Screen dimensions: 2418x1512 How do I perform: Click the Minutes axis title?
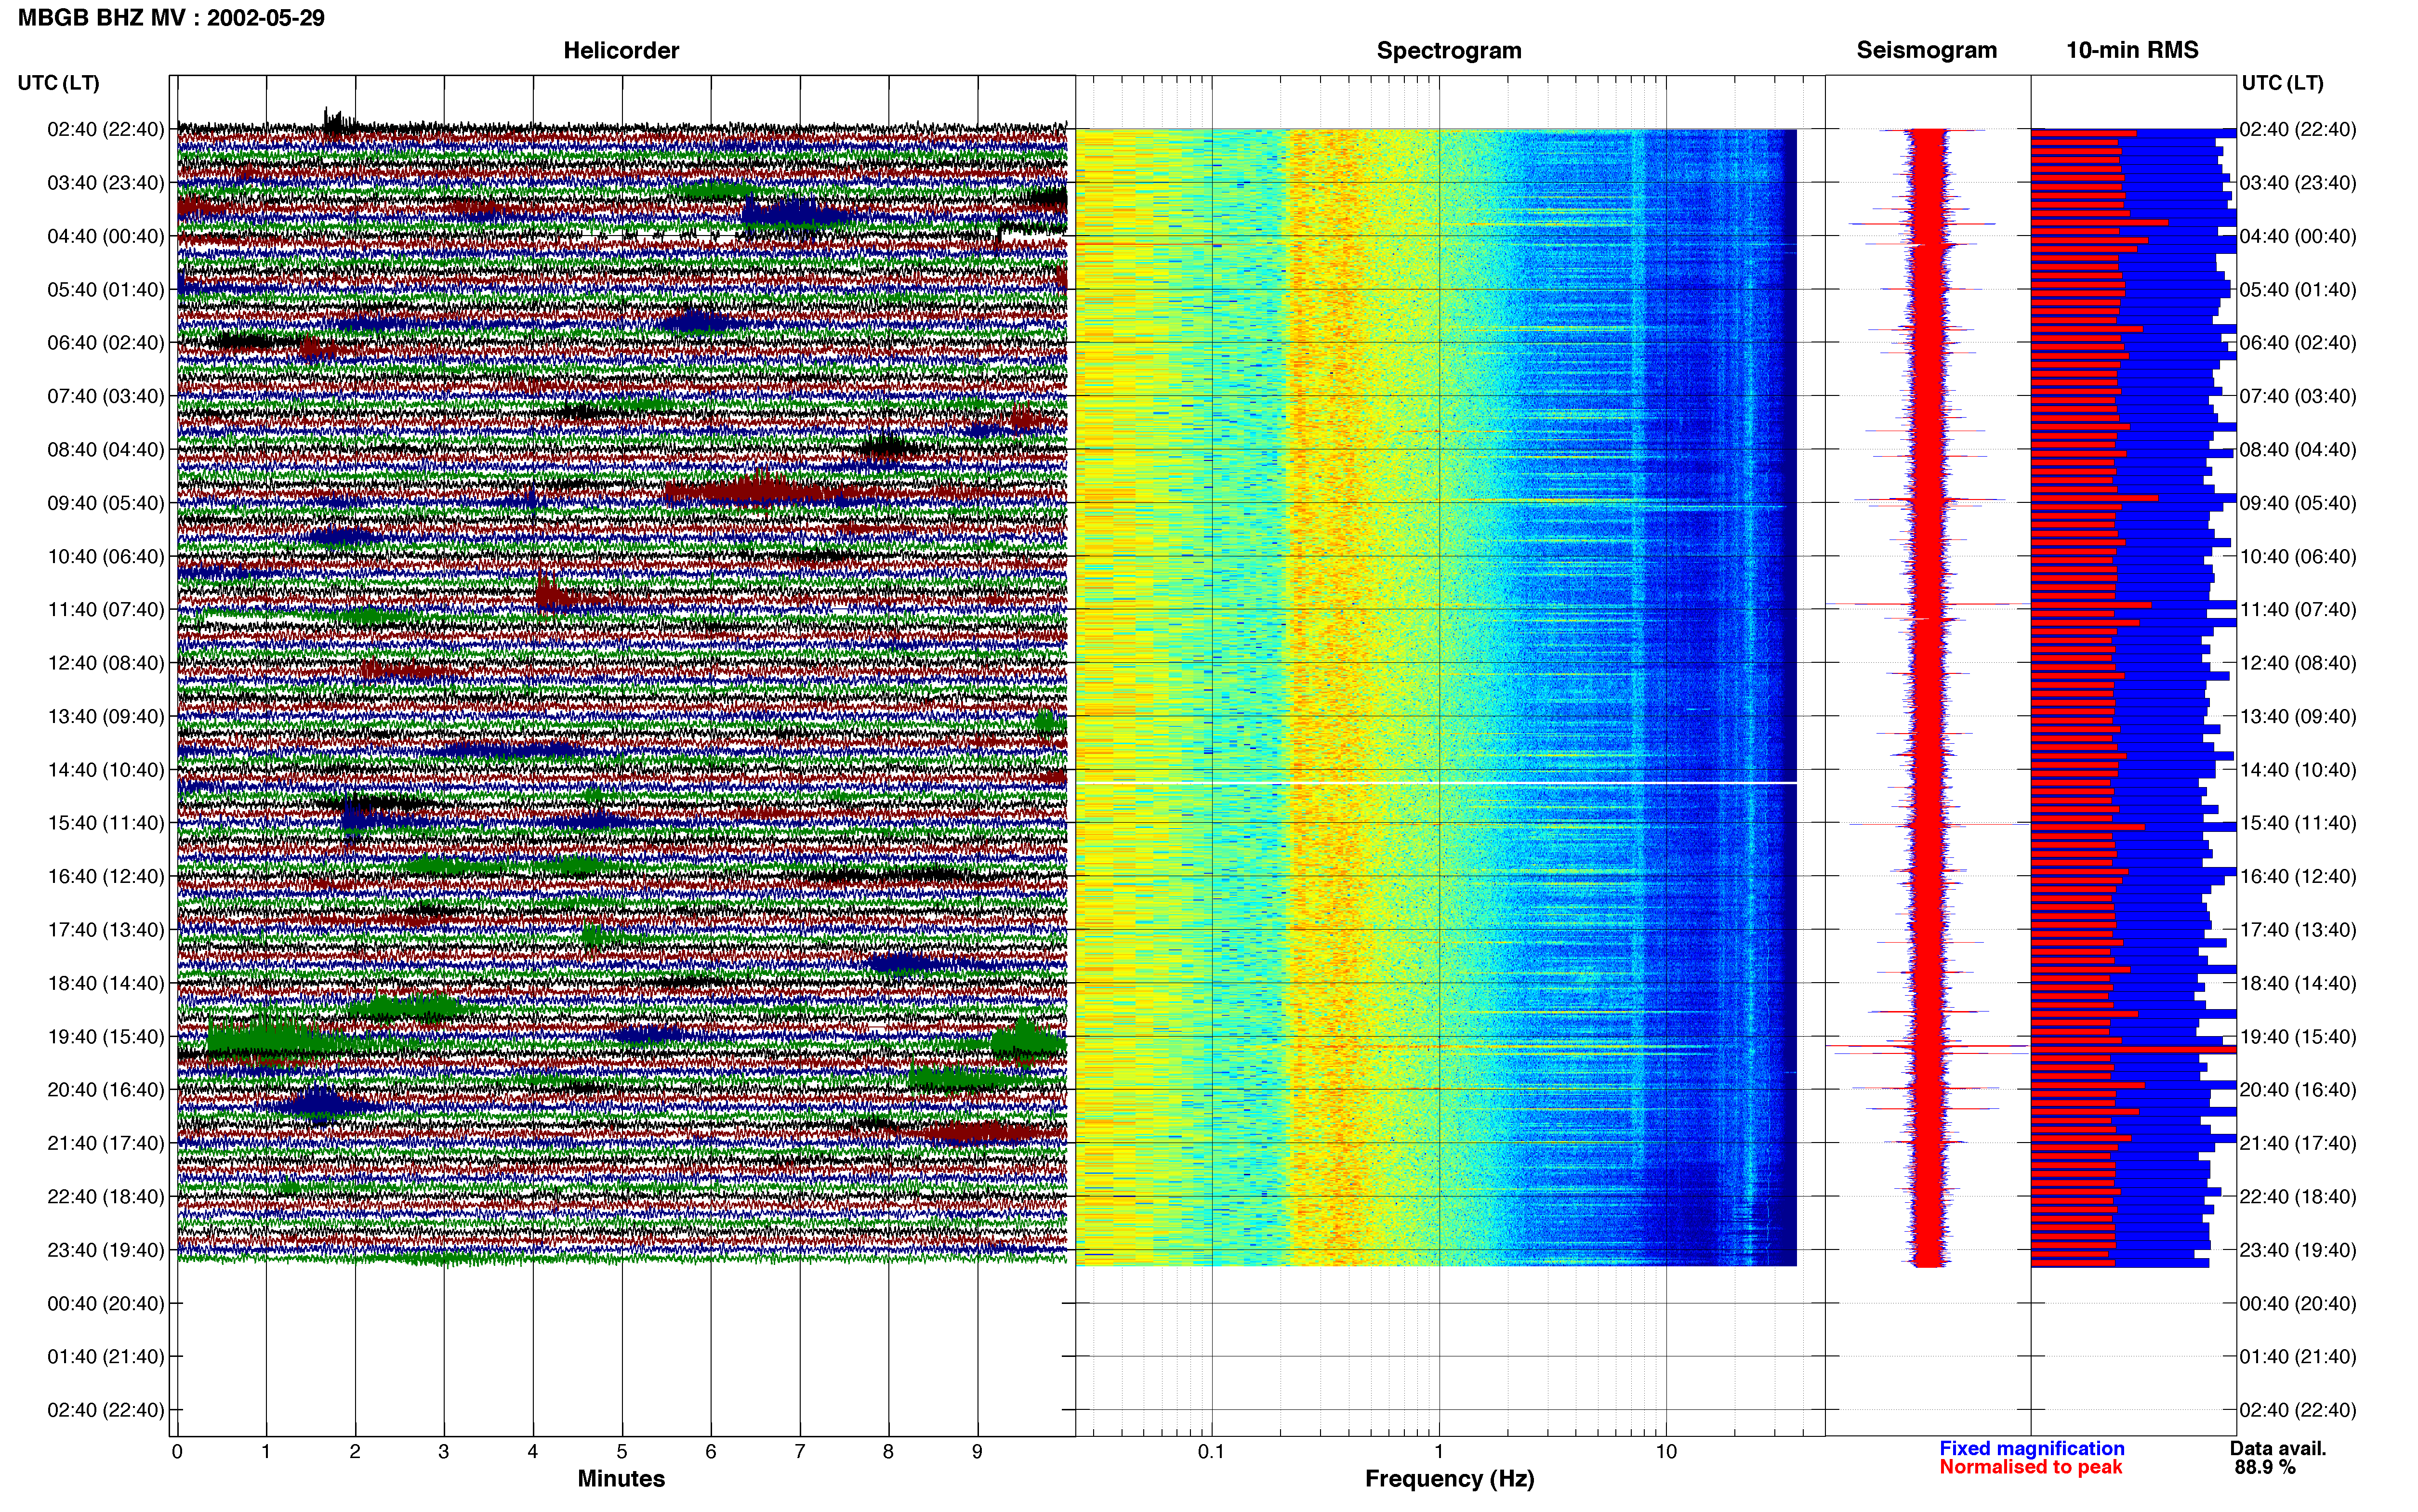(x=621, y=1478)
